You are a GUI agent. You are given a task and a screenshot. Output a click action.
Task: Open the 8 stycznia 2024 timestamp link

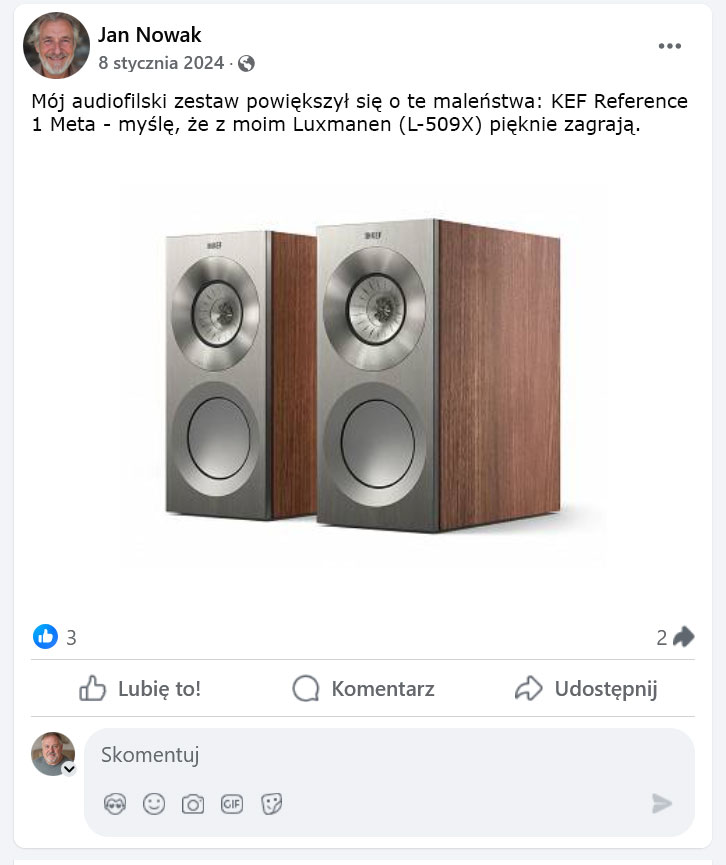[x=161, y=63]
